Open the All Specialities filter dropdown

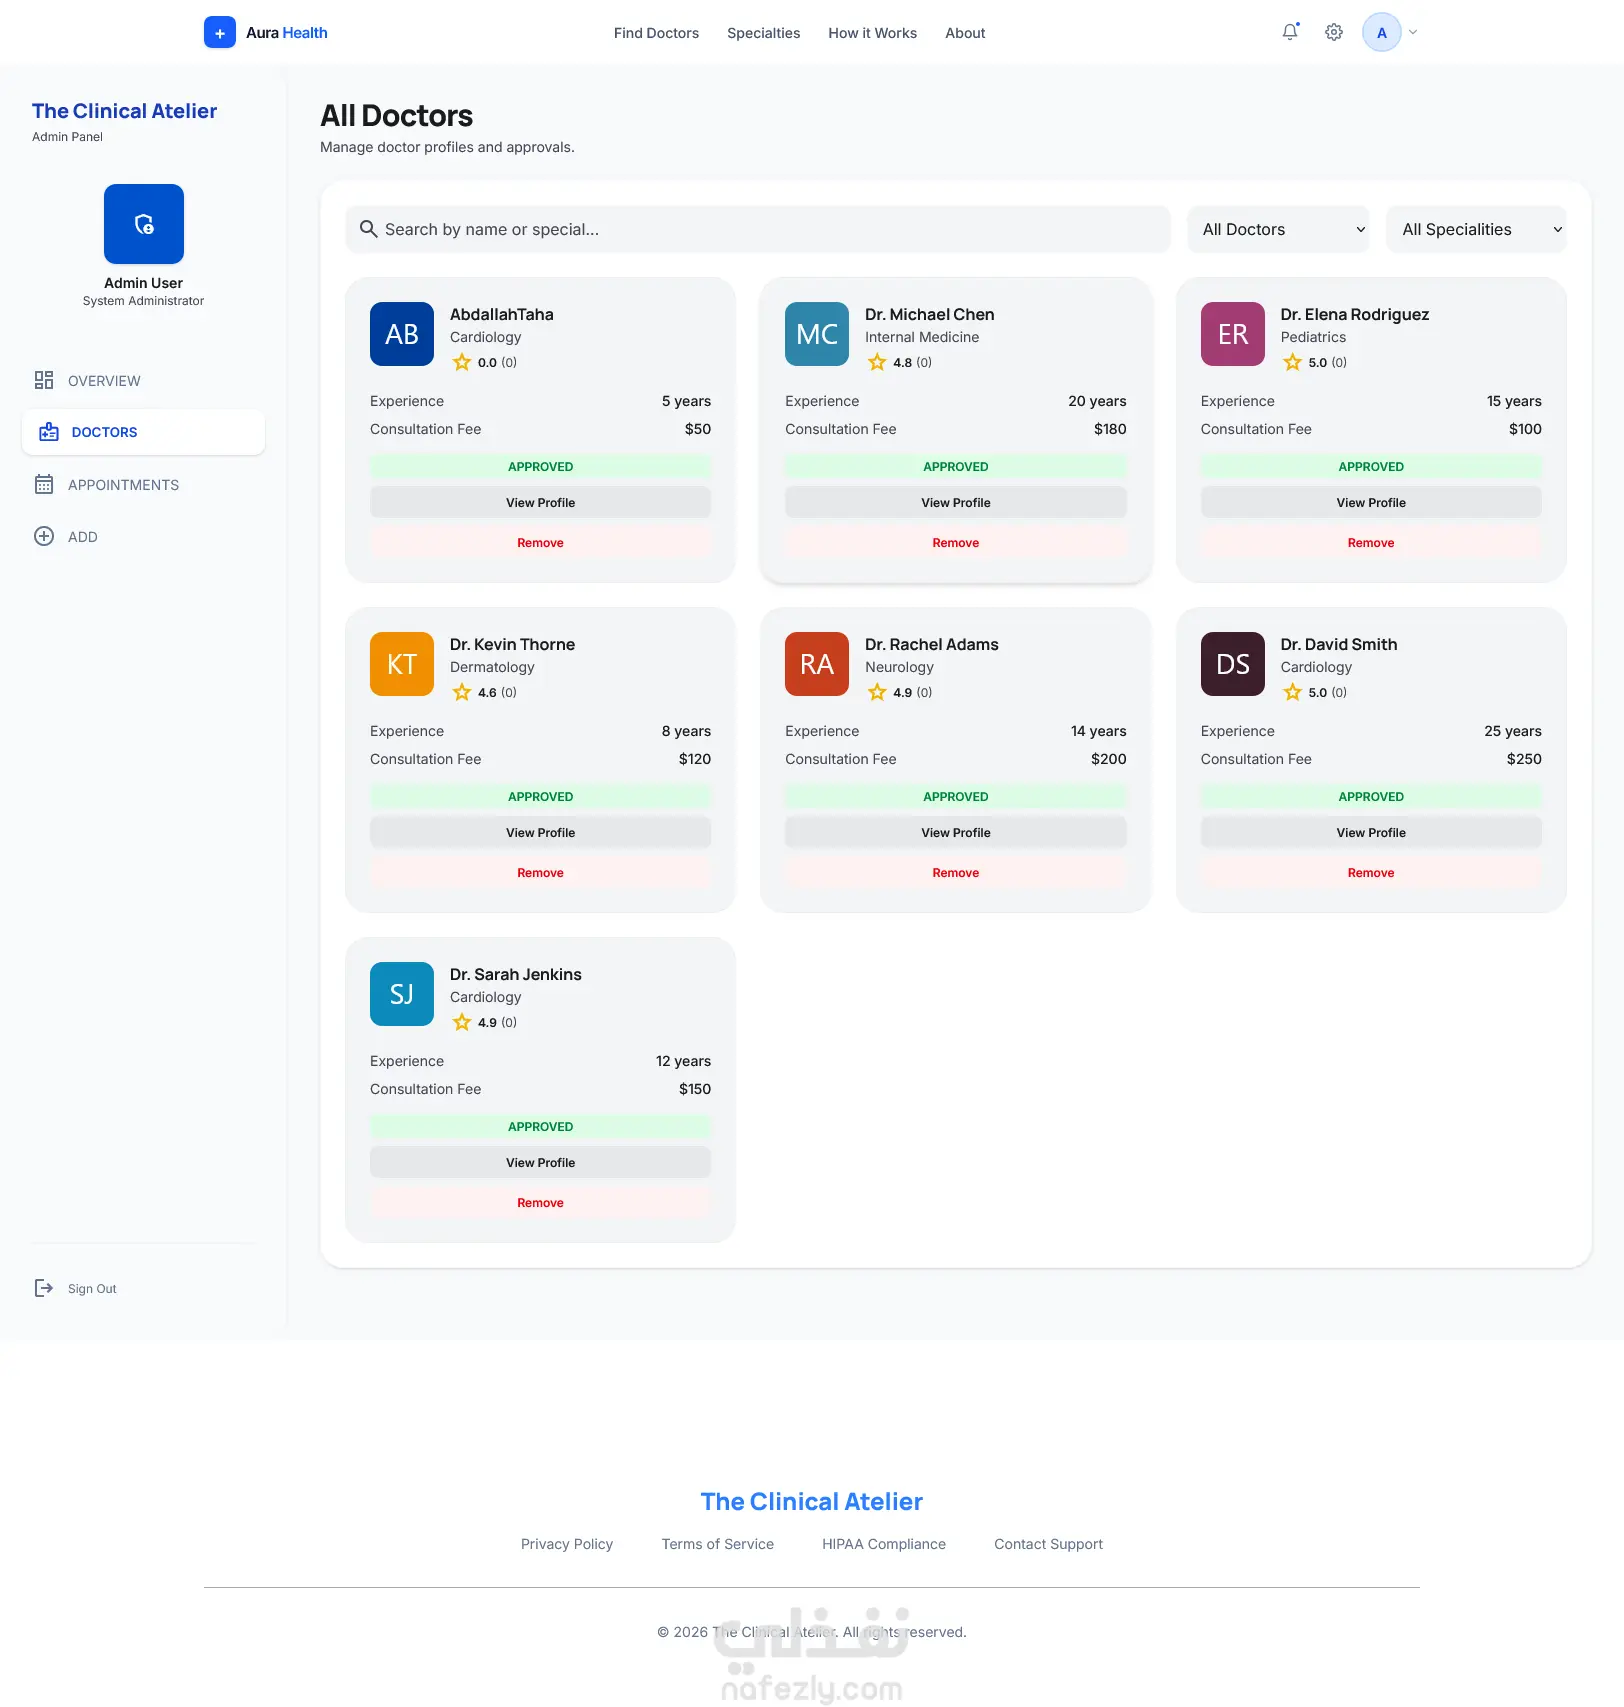pos(1476,229)
